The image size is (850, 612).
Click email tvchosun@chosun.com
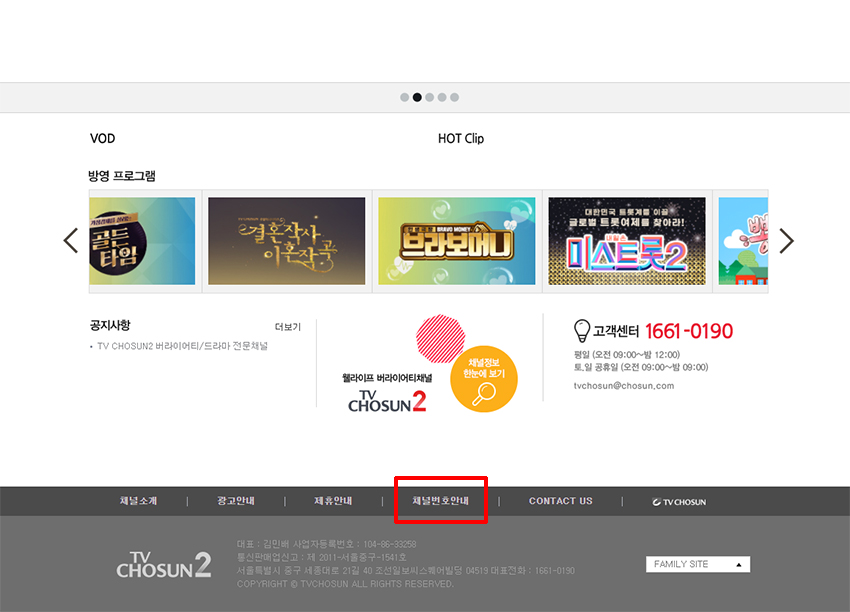(624, 386)
